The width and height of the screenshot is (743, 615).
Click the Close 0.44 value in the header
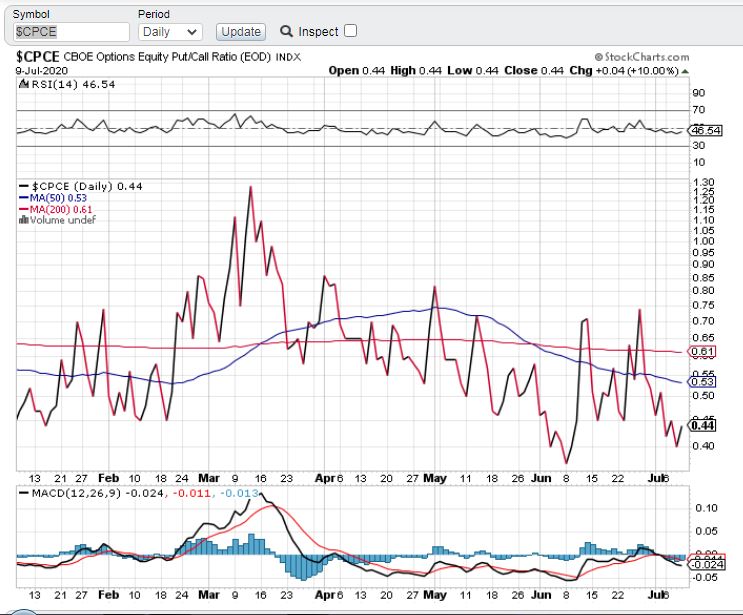coord(534,71)
